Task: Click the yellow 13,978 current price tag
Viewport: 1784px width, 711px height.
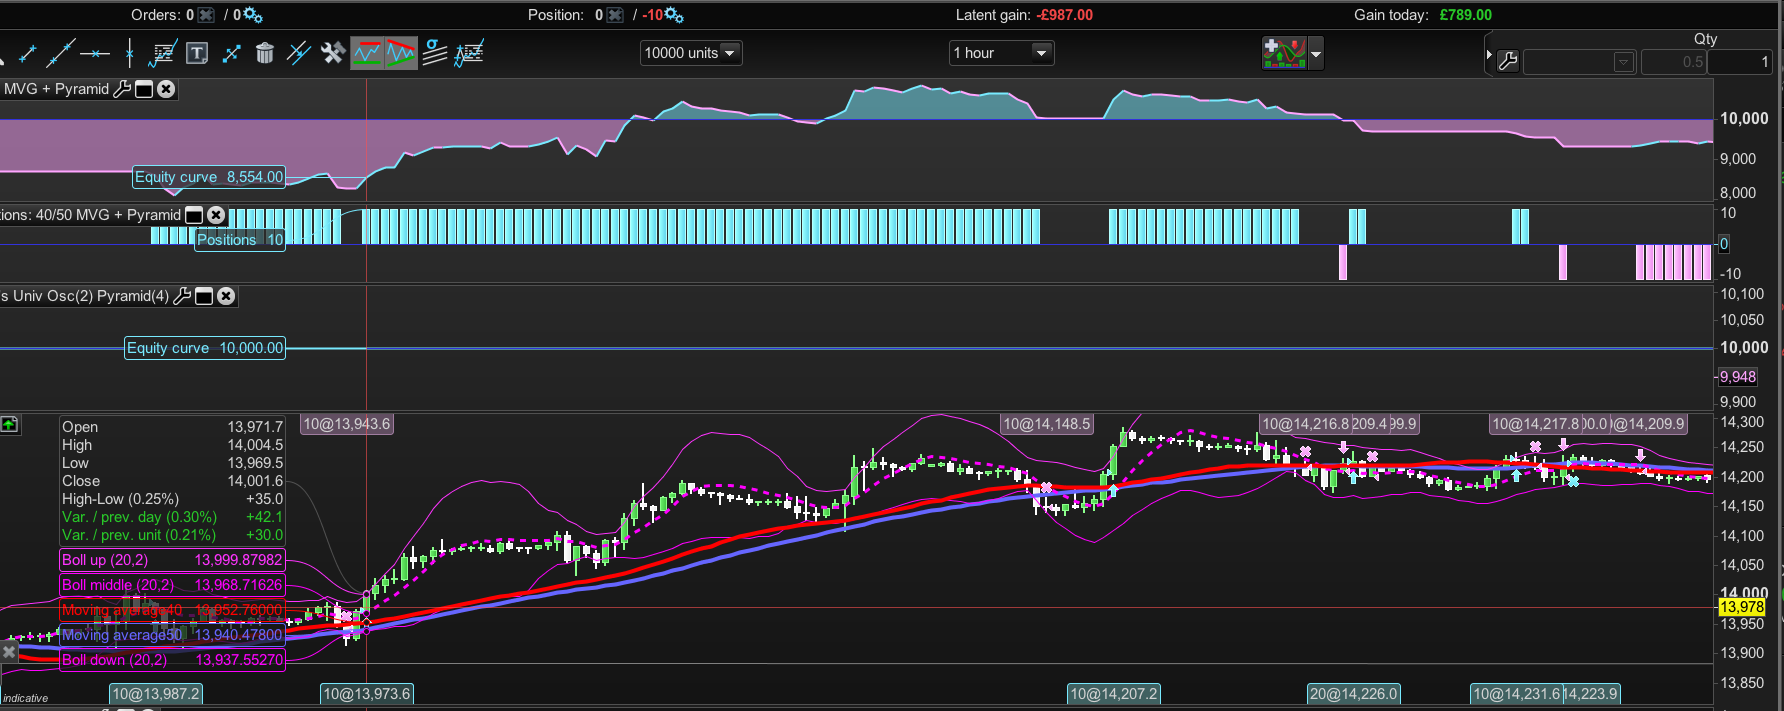Action: 1742,607
